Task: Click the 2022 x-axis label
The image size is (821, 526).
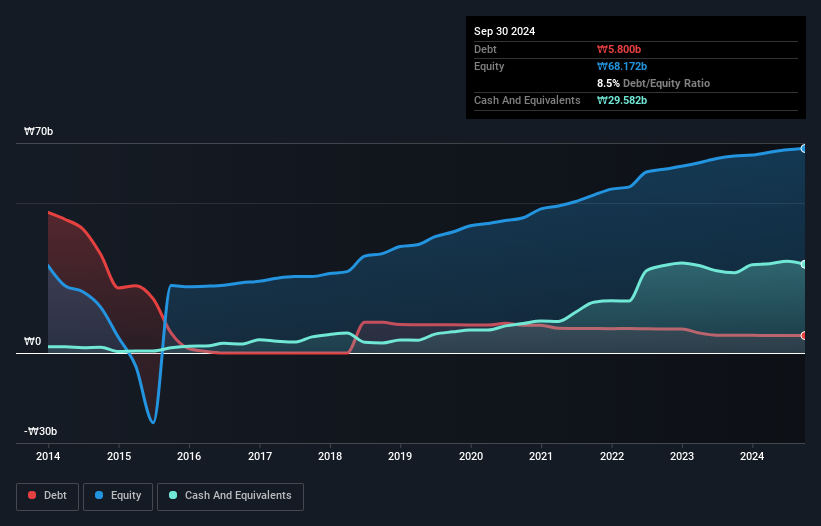Action: pos(612,456)
